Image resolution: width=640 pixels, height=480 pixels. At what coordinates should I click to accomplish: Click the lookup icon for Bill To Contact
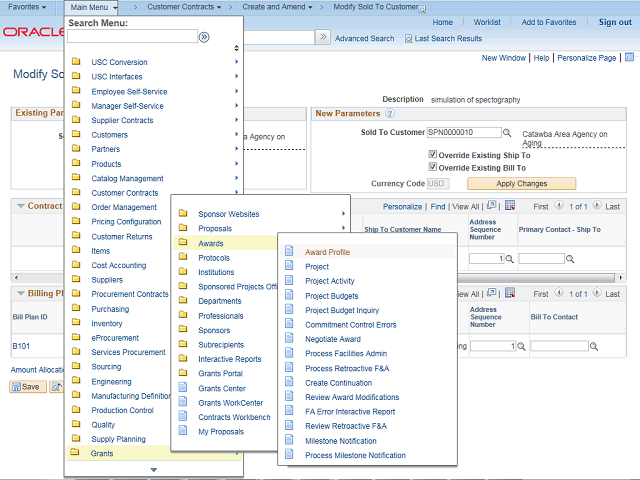(x=594, y=347)
